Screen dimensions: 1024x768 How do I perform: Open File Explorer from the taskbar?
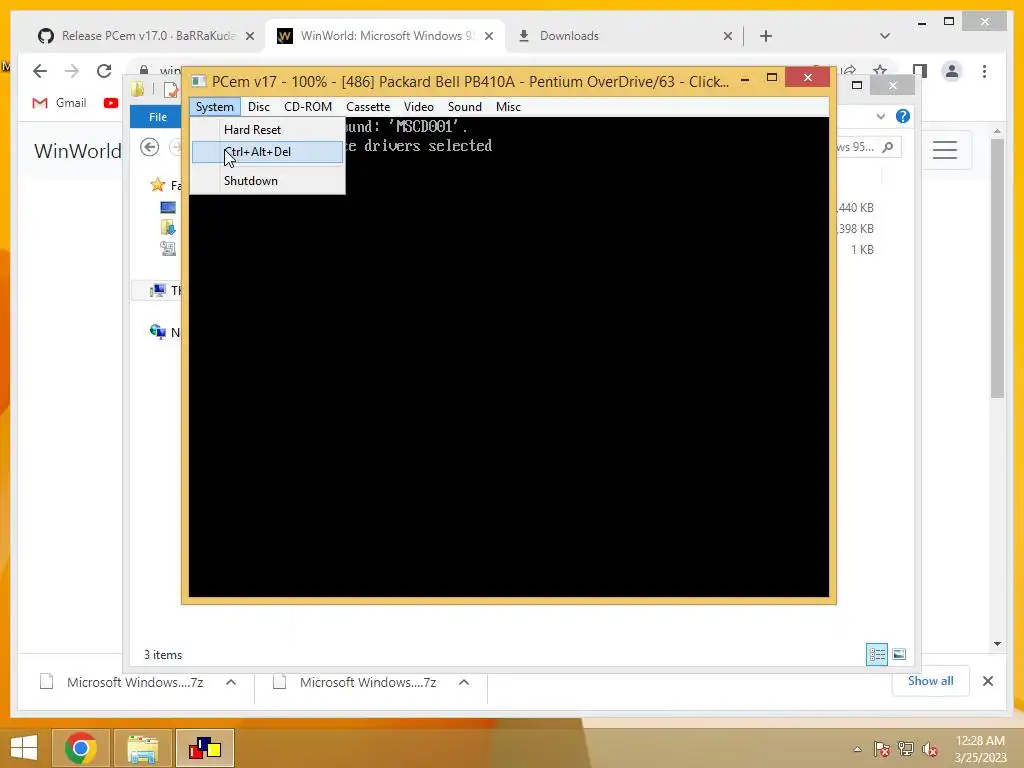click(x=143, y=748)
